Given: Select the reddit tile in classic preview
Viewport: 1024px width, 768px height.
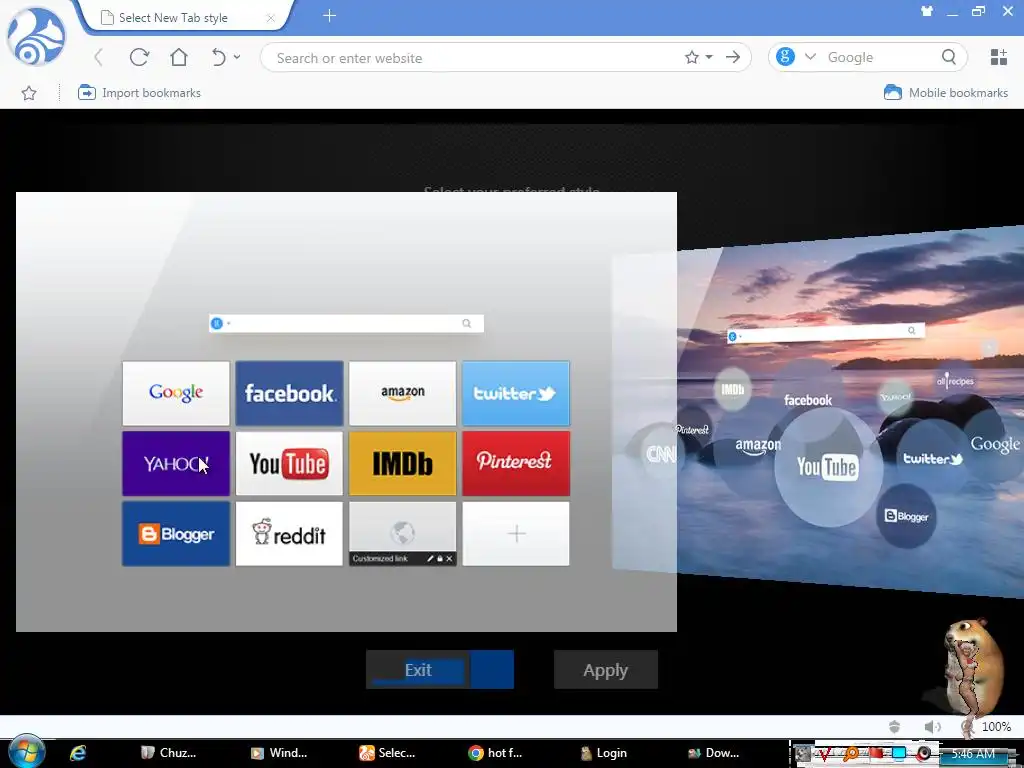Looking at the screenshot, I should tap(289, 534).
